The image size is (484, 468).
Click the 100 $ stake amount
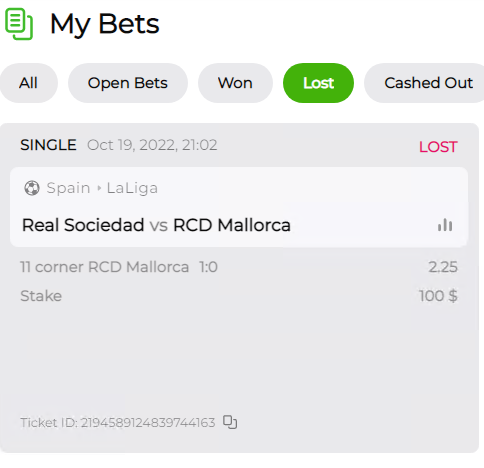pyautogui.click(x=438, y=296)
